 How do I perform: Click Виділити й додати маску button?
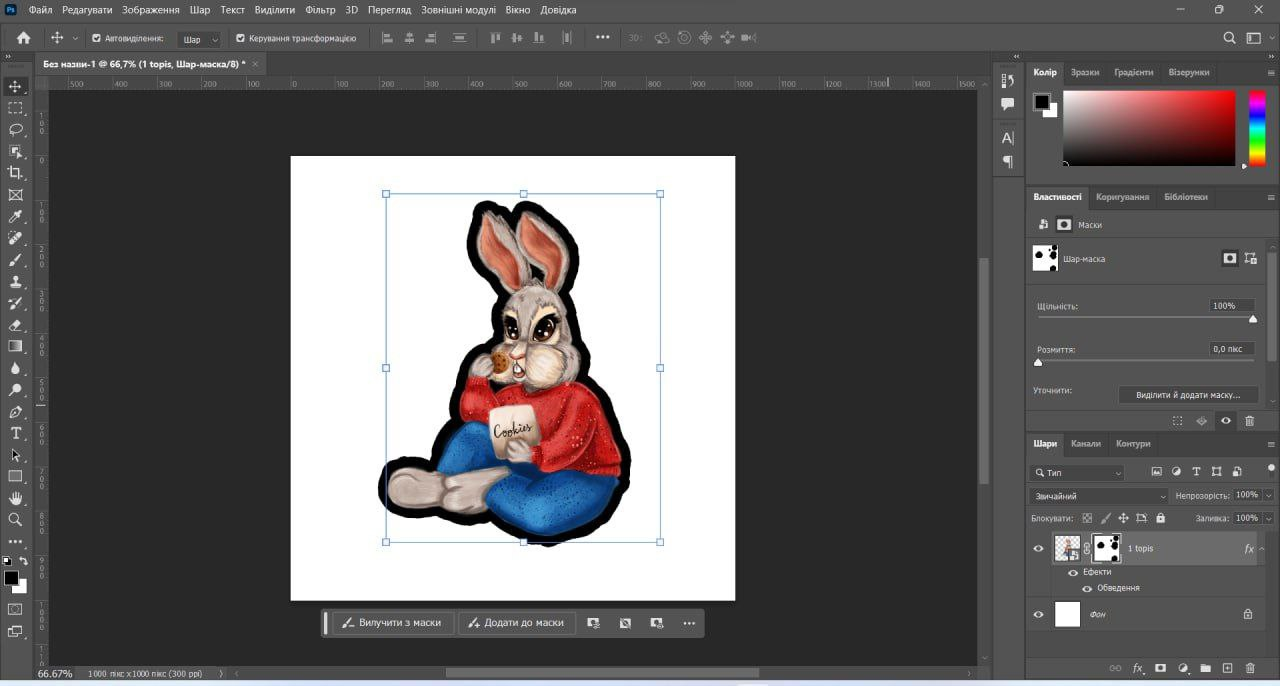pyautogui.click(x=1188, y=395)
